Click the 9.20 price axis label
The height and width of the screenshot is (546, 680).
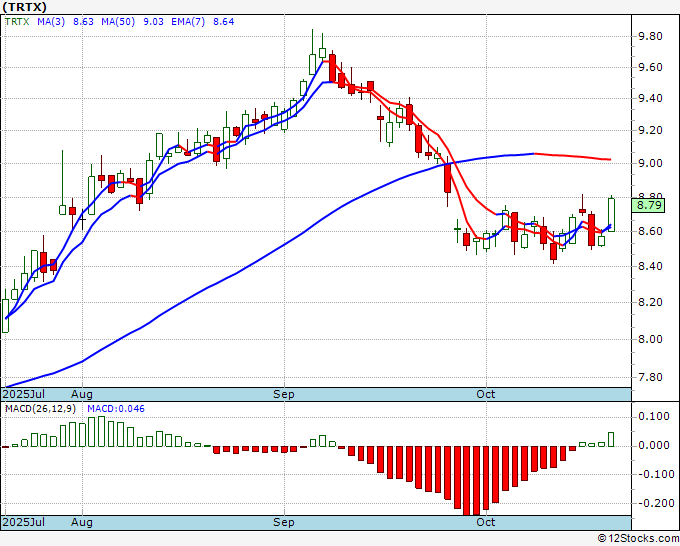[651, 131]
